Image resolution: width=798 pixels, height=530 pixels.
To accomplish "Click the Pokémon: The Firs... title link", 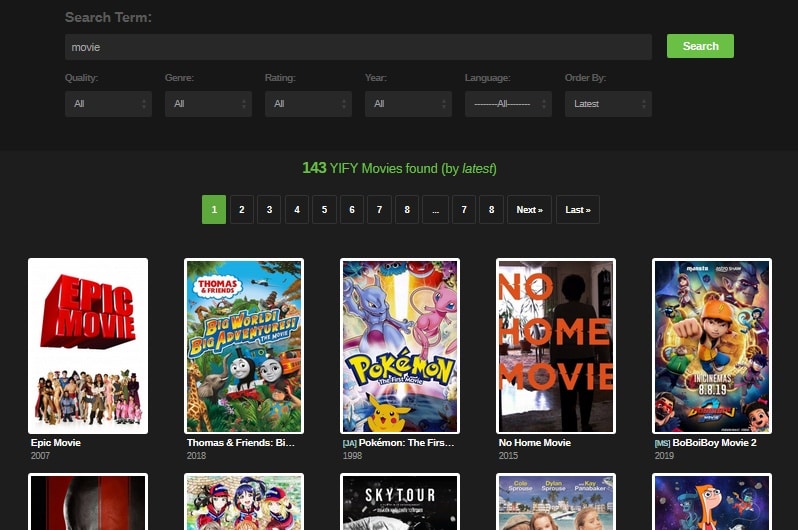I will tap(406, 442).
